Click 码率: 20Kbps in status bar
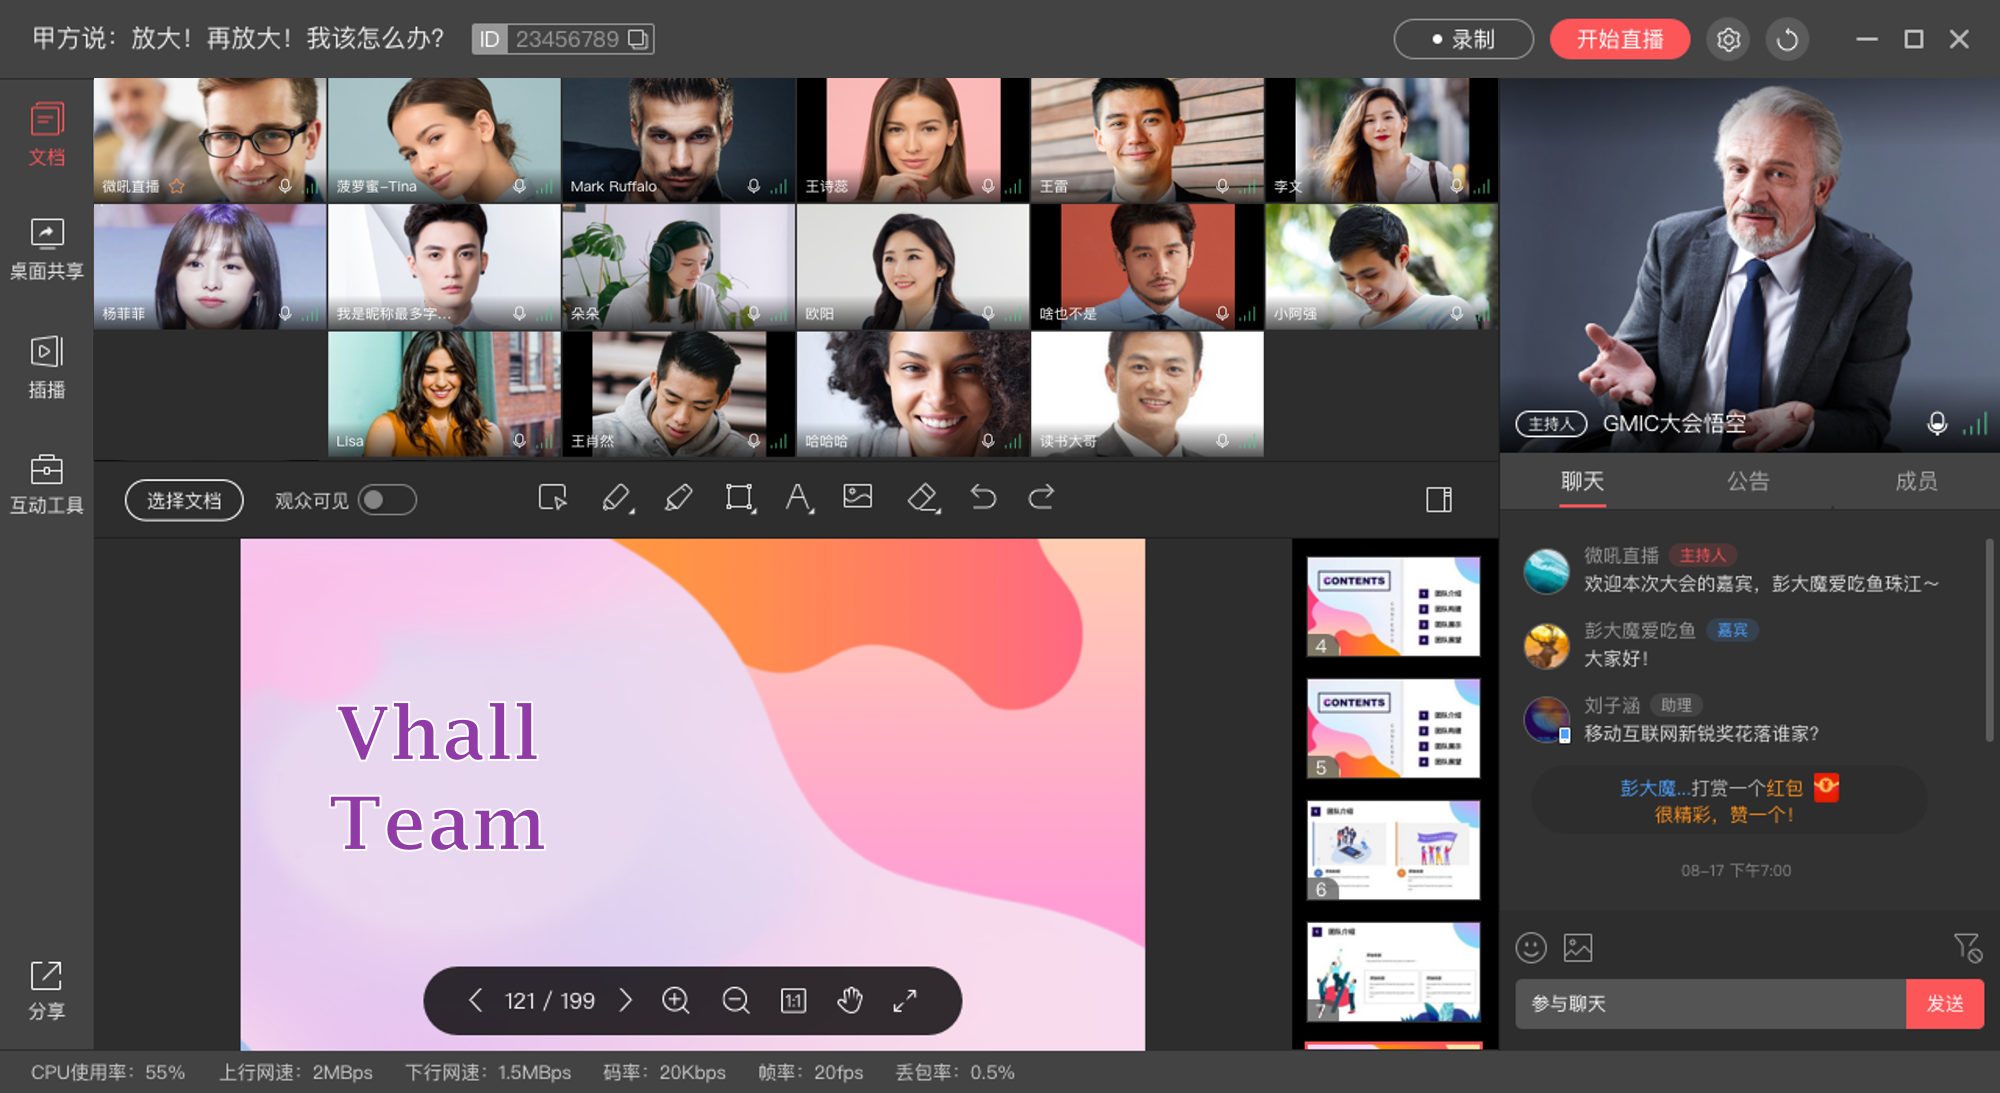 (x=664, y=1072)
